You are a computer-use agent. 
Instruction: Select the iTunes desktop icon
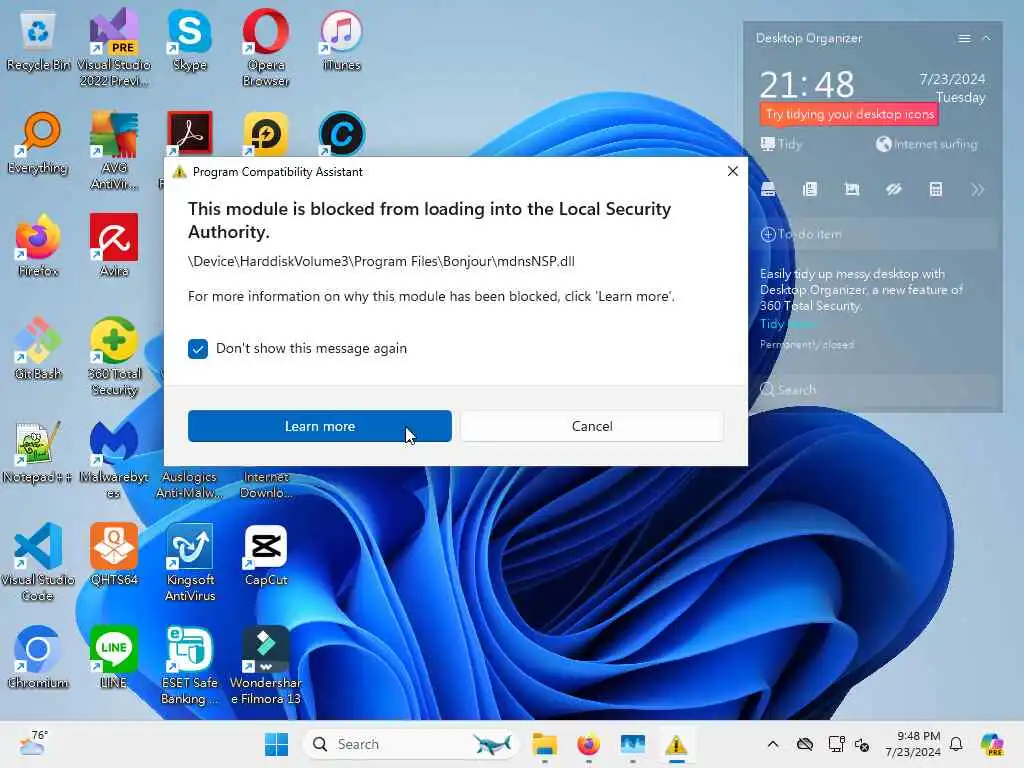(x=341, y=42)
